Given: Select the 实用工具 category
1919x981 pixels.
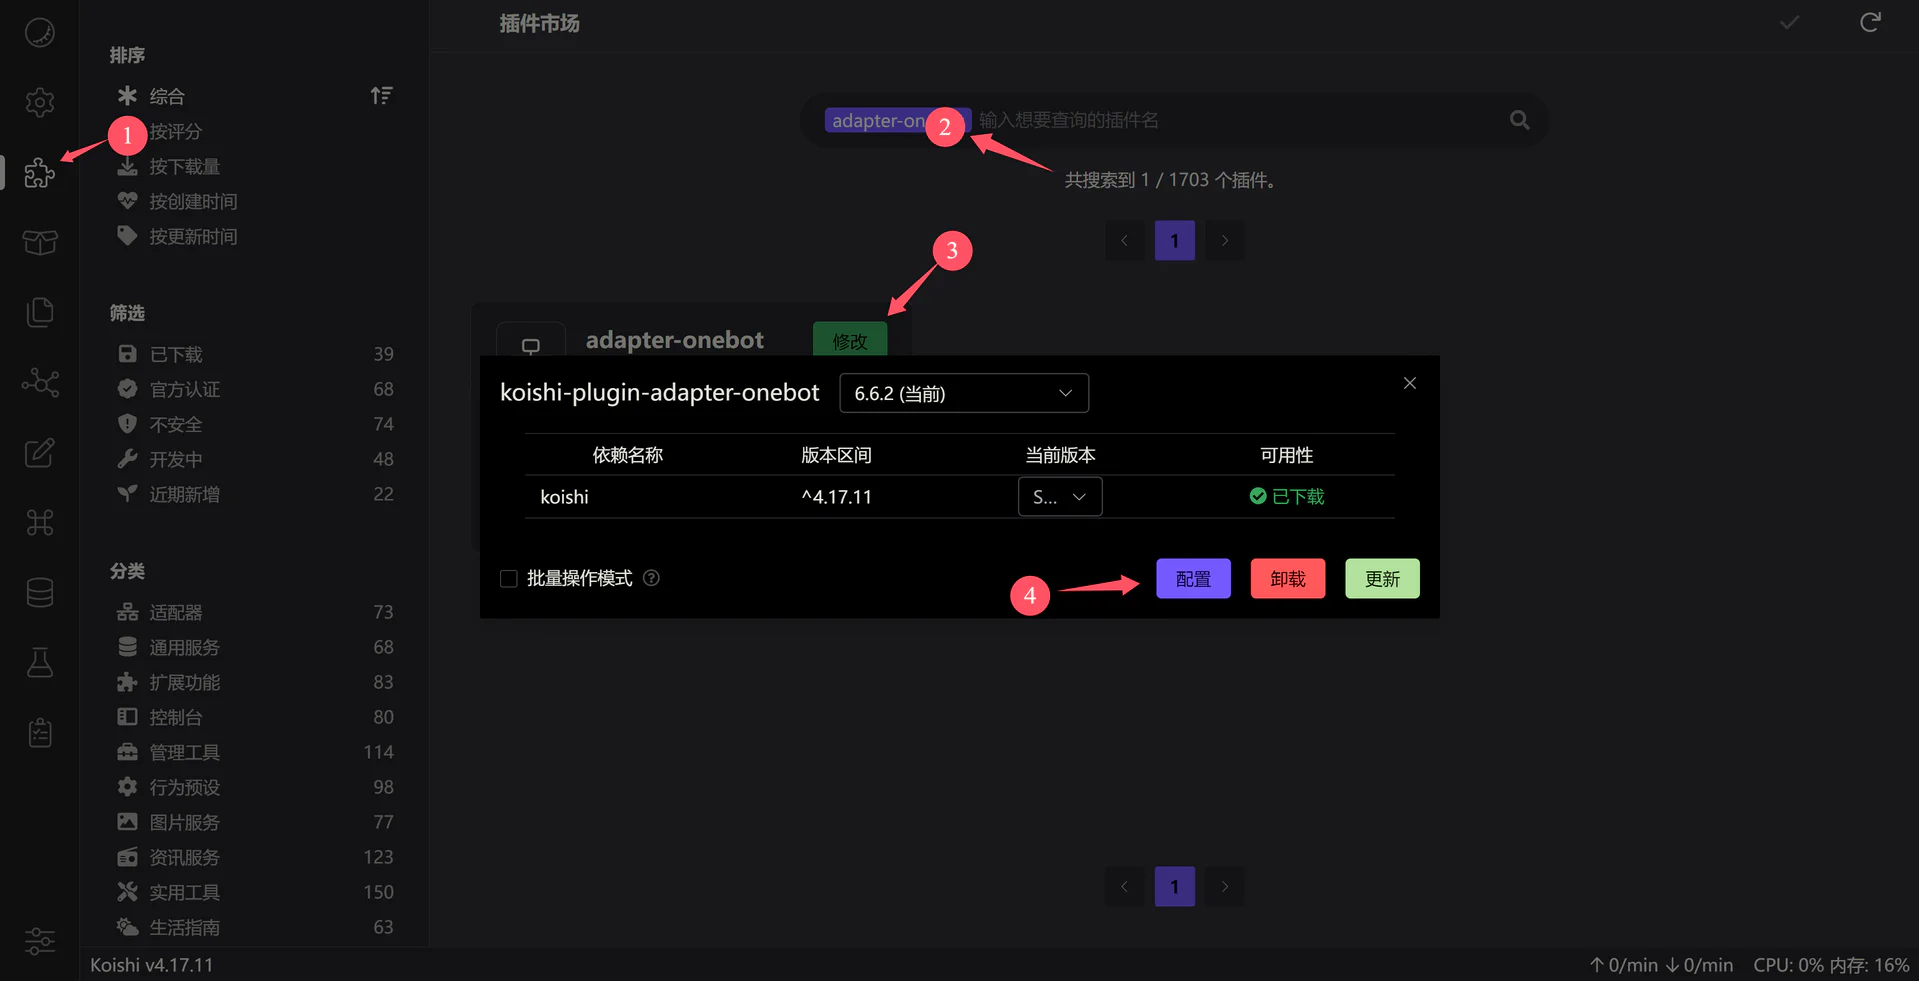Looking at the screenshot, I should (x=255, y=892).
